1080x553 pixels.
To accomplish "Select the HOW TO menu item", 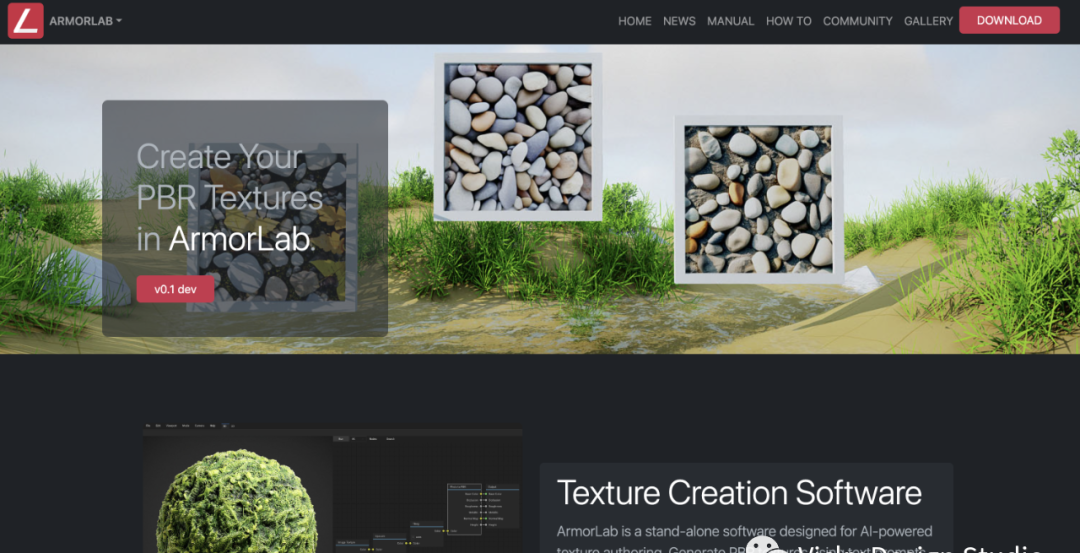I will [789, 21].
